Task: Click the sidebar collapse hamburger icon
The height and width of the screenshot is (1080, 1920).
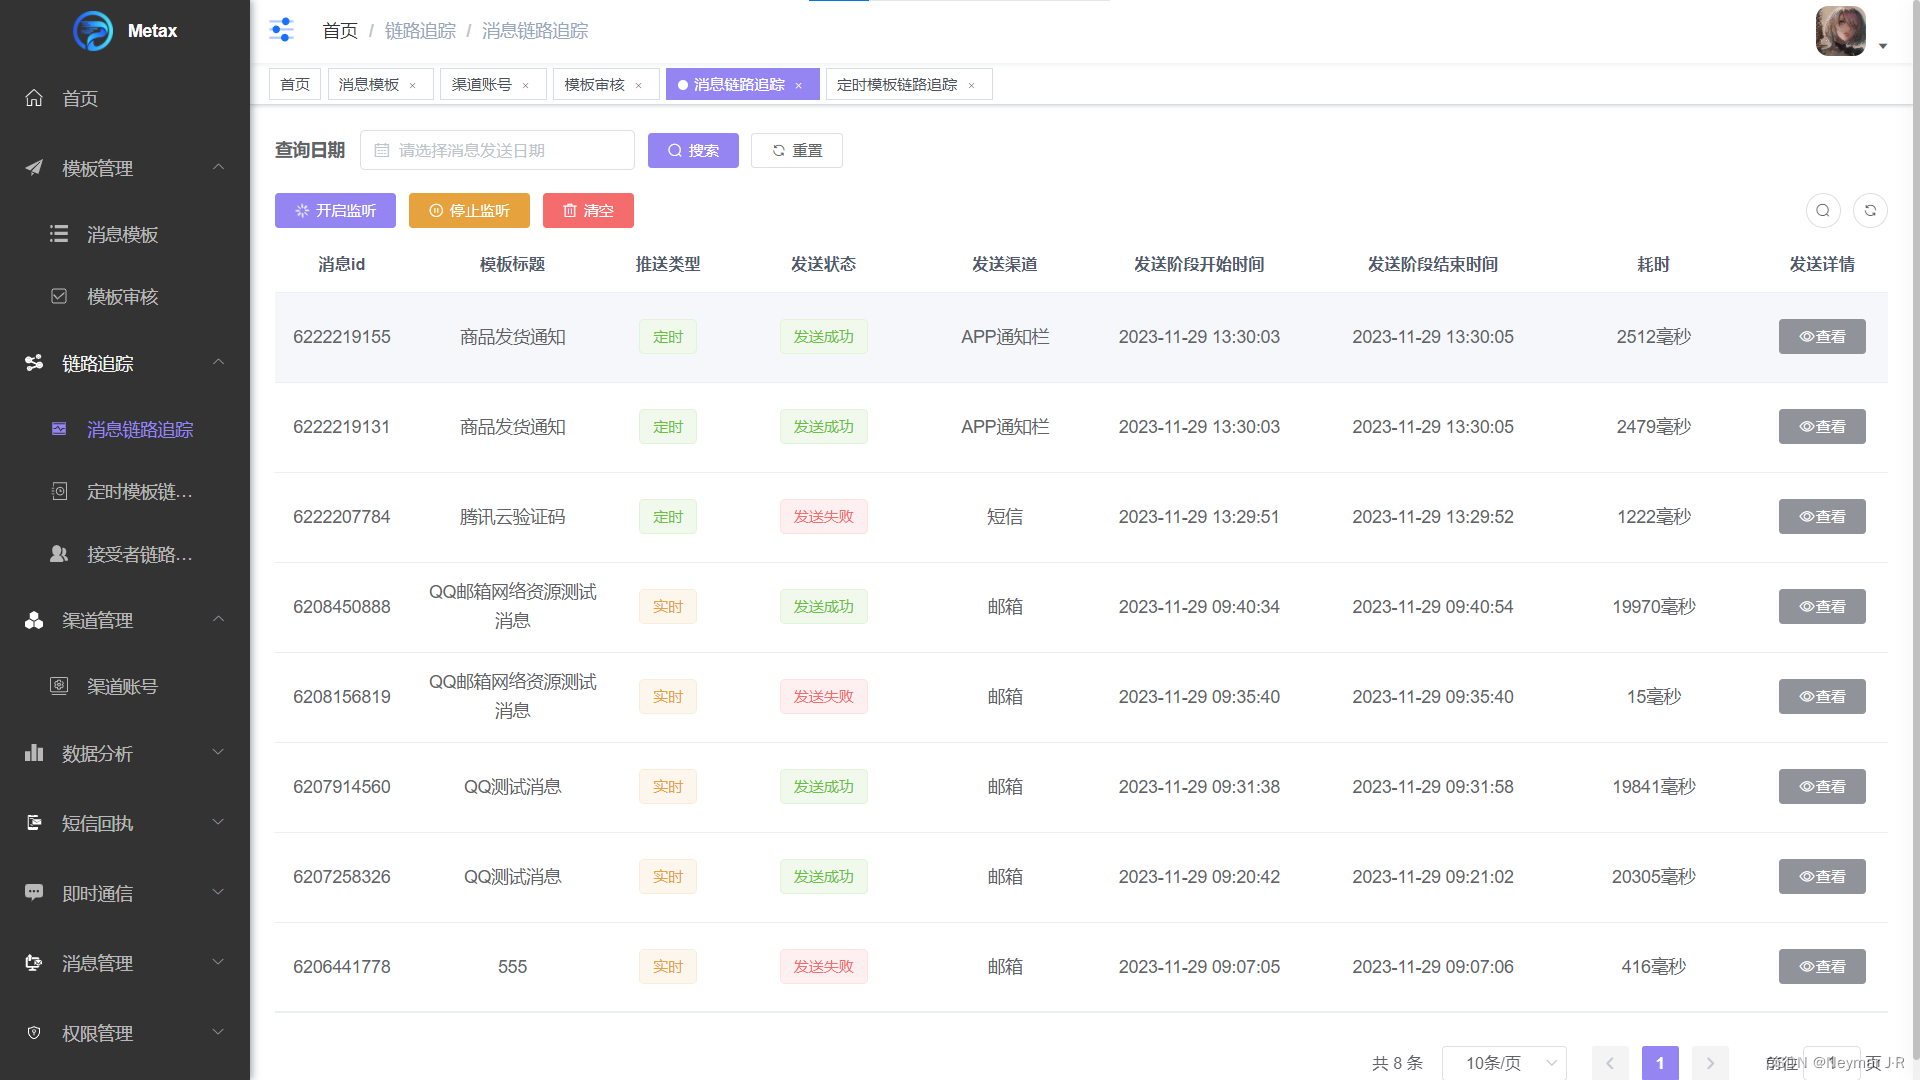Action: (x=282, y=30)
